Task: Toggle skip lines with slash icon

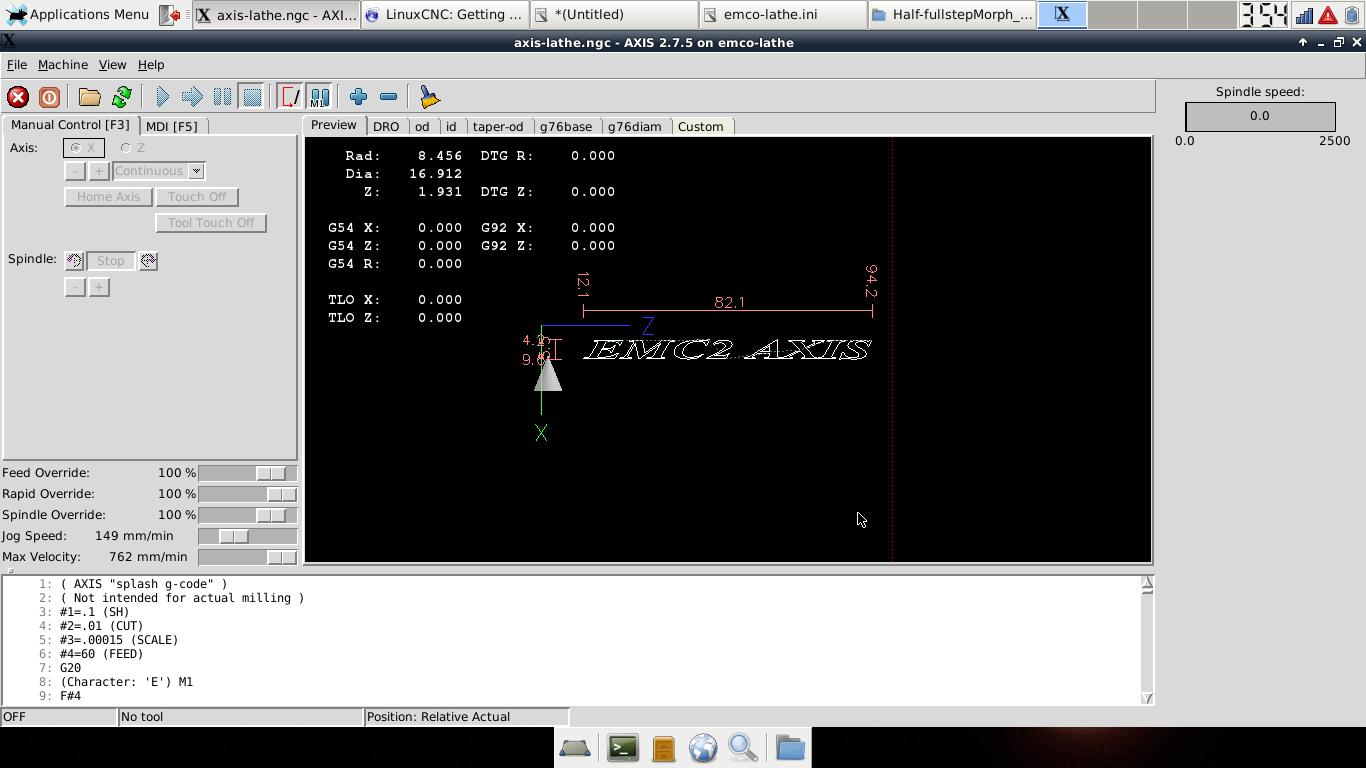Action: coord(290,97)
